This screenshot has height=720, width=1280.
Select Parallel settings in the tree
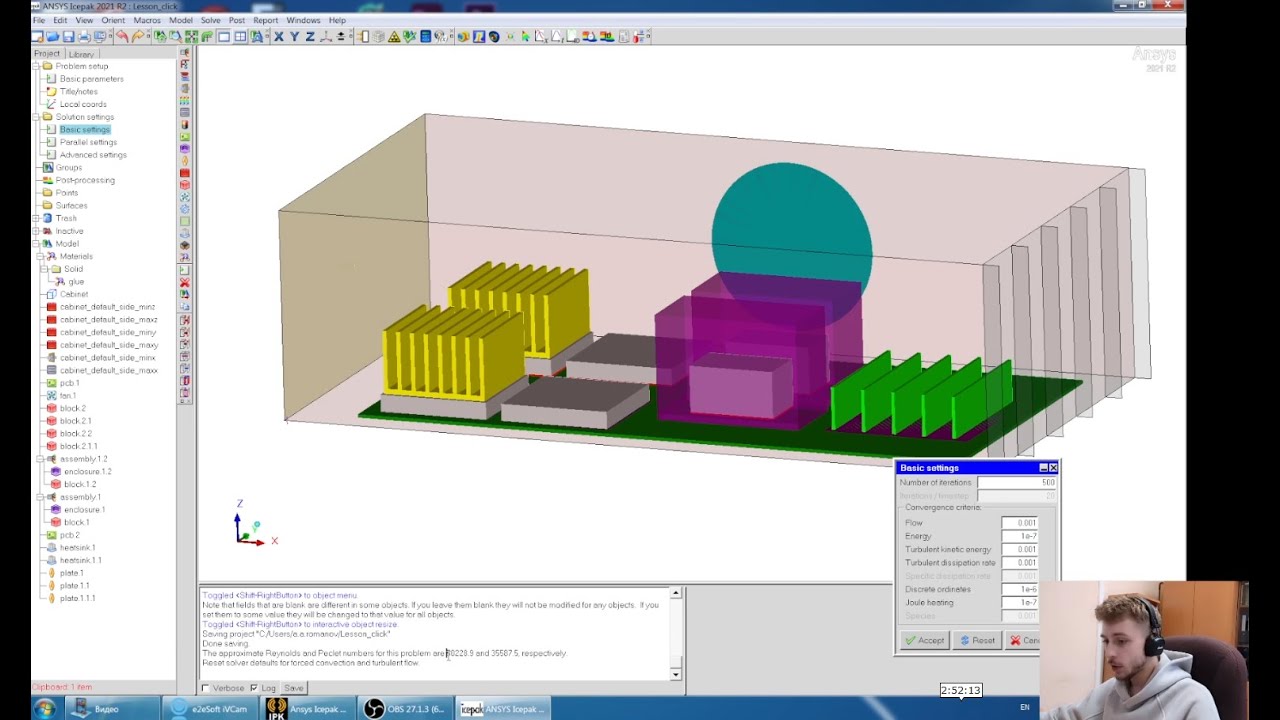[x=88, y=142]
